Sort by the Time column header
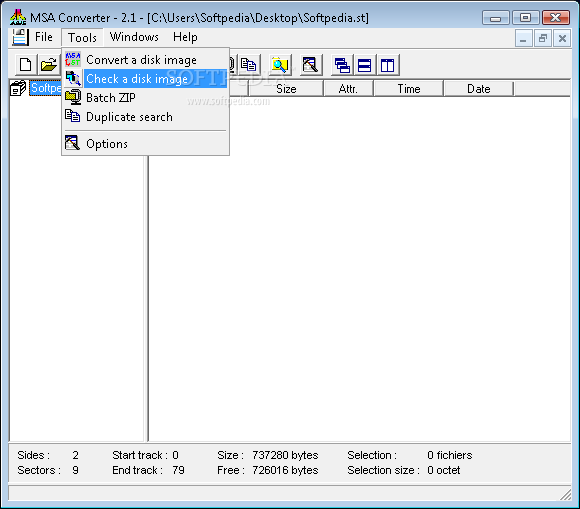This screenshot has width=580, height=509. 409,89
